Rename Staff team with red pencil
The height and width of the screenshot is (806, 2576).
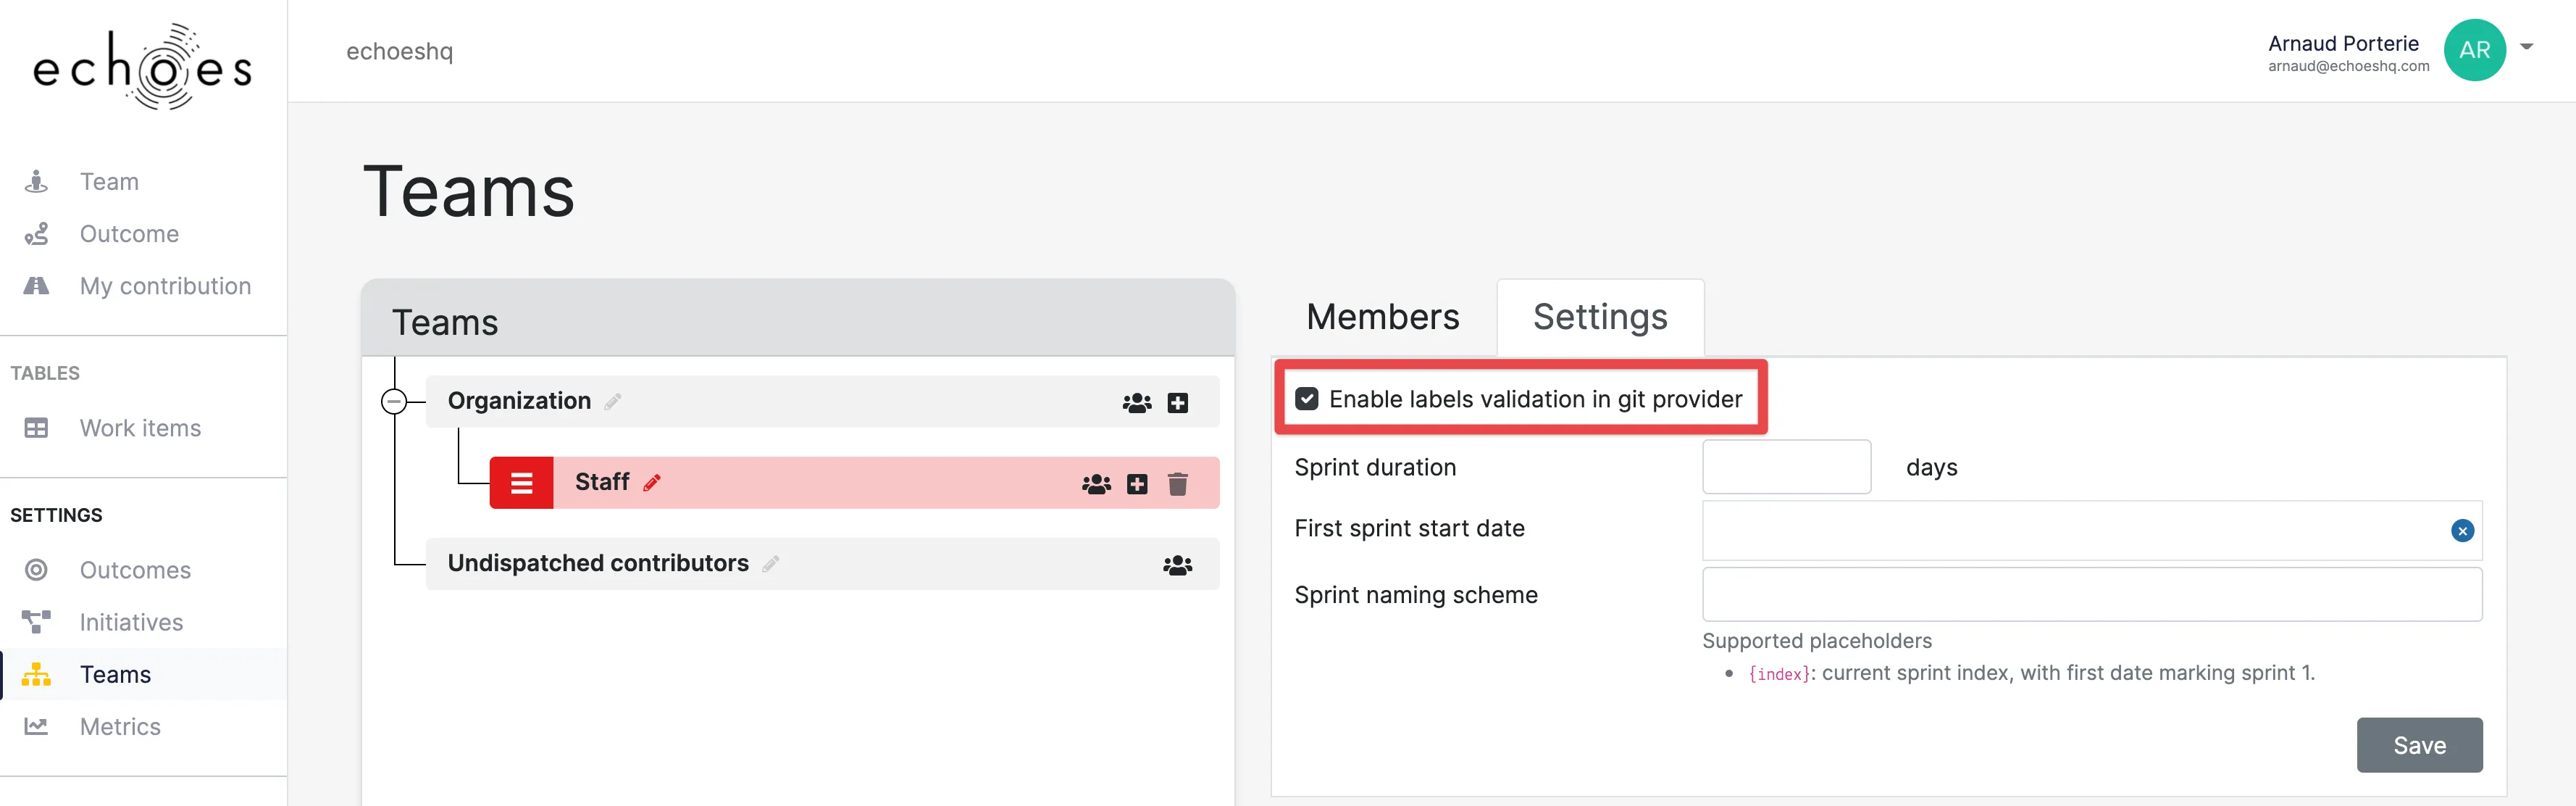(652, 483)
